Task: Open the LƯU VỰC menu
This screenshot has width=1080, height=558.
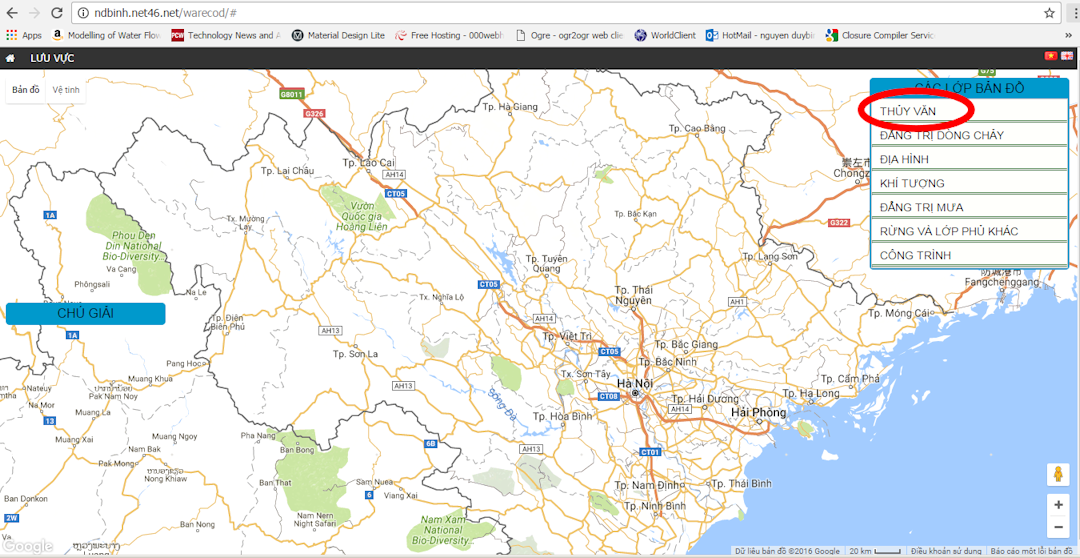Action: [52, 58]
